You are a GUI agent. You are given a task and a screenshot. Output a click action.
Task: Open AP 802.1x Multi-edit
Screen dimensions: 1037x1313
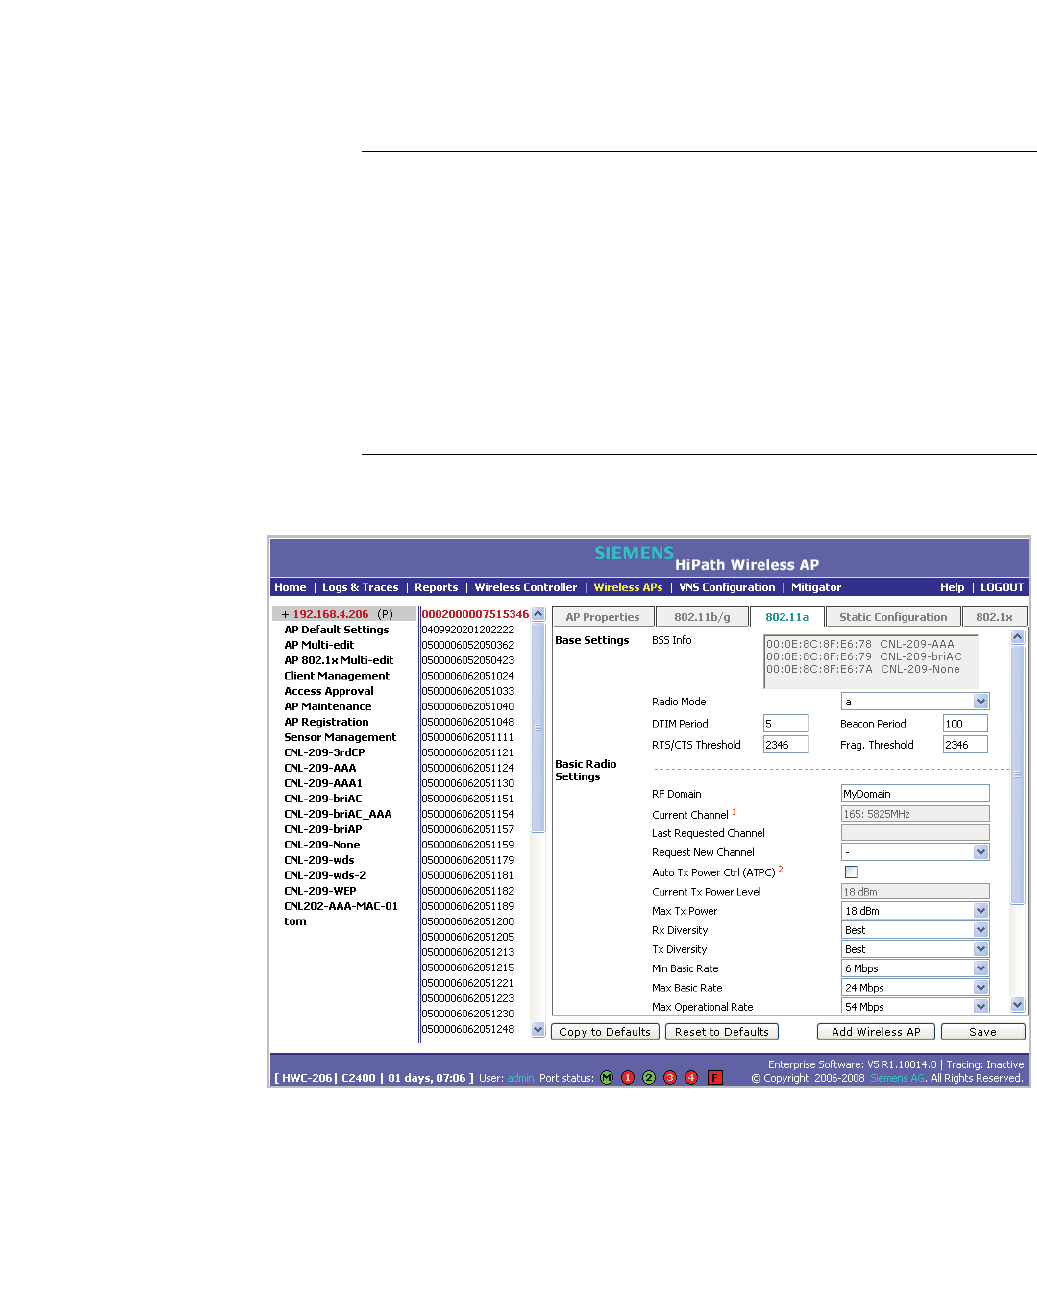339,660
